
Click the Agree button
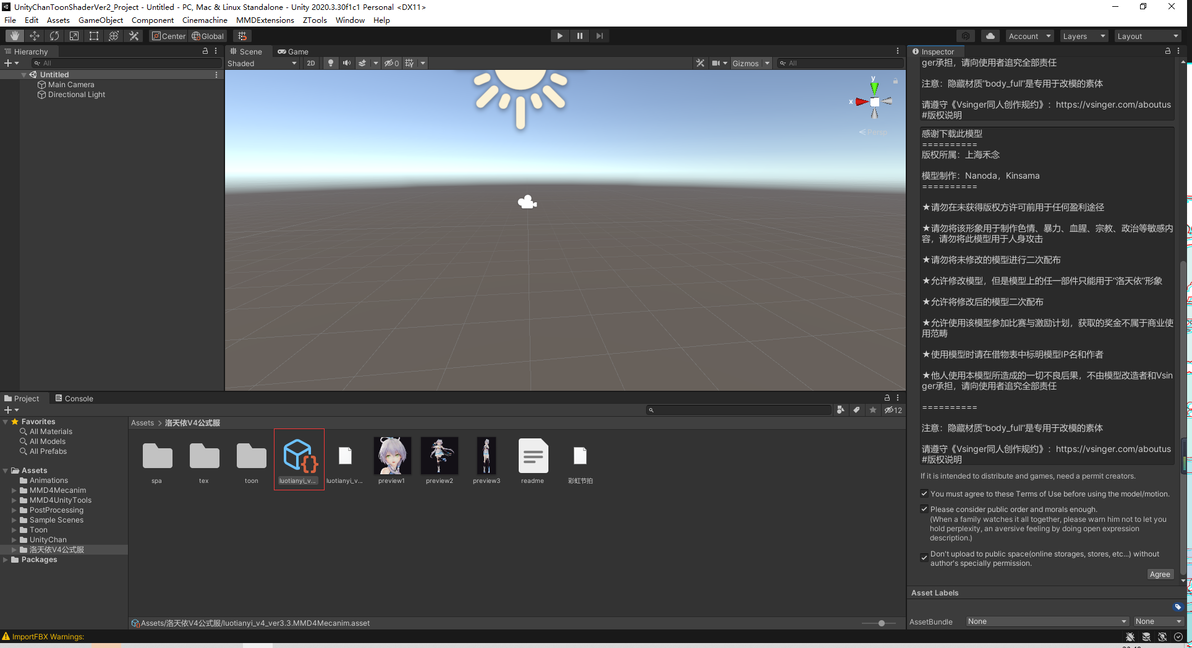[x=1159, y=574]
